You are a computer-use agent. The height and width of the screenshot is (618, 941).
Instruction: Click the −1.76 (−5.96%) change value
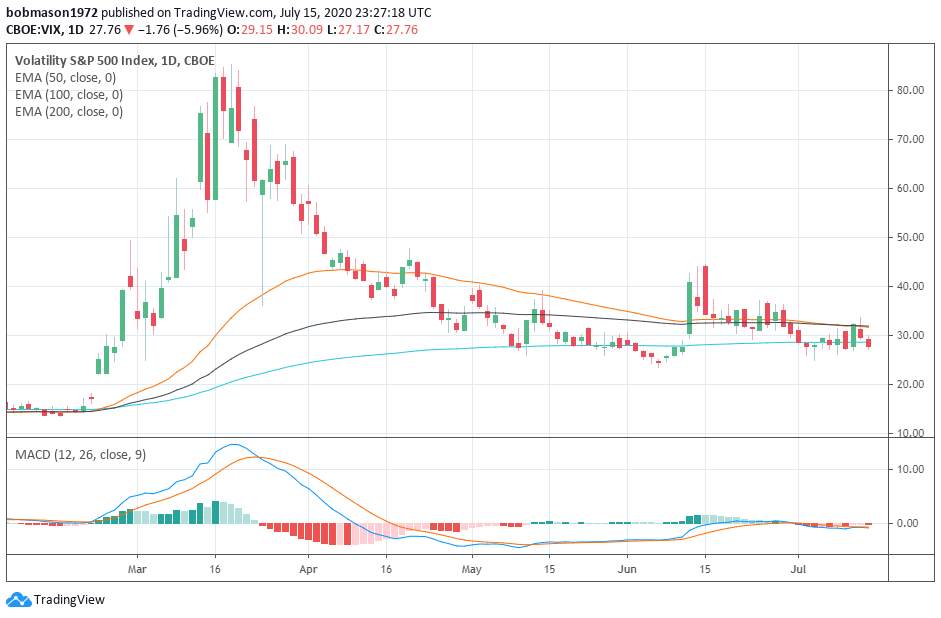point(181,29)
